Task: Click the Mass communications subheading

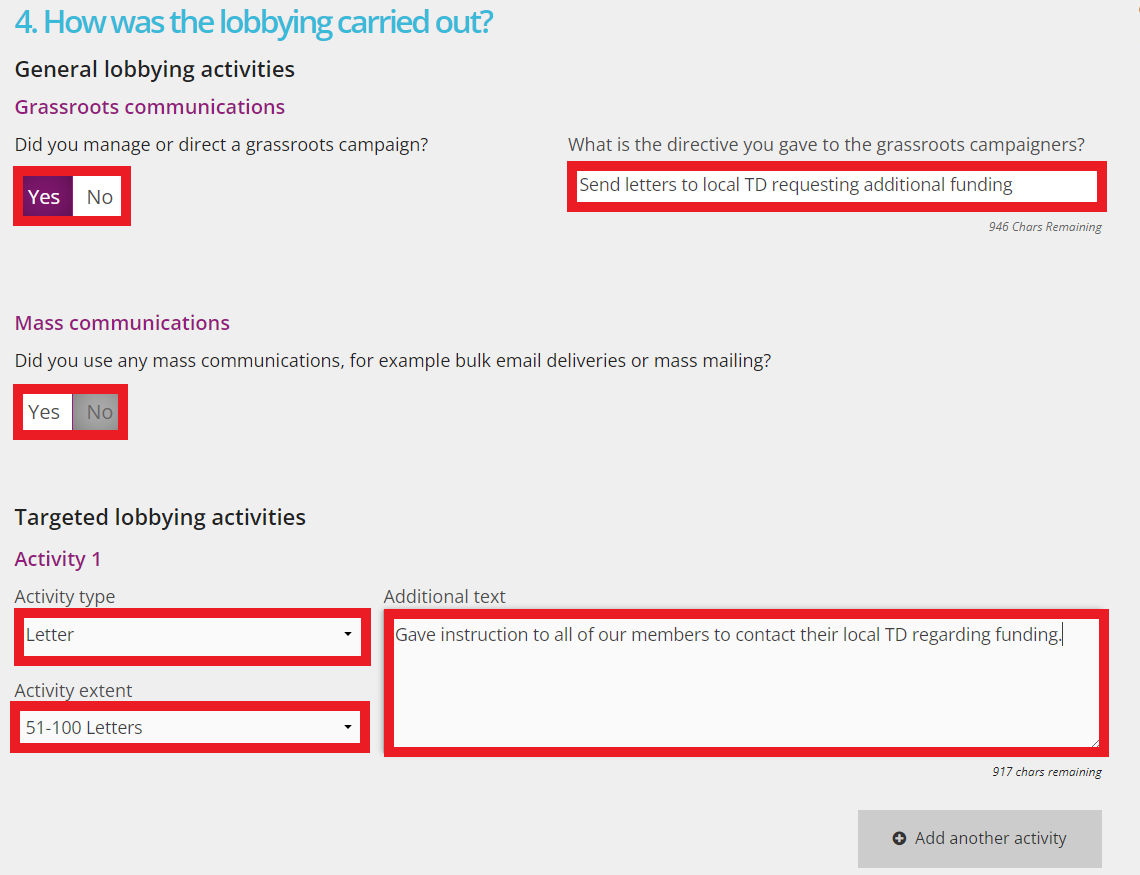Action: point(122,323)
